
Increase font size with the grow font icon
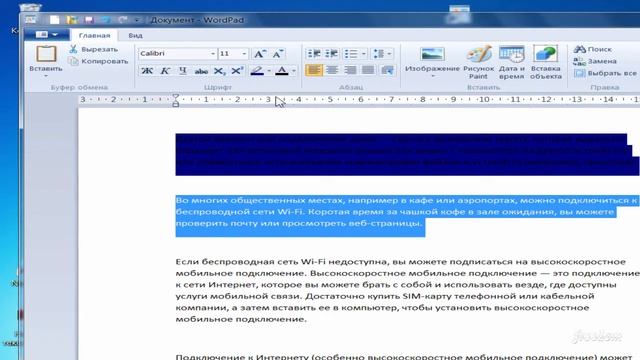point(260,54)
